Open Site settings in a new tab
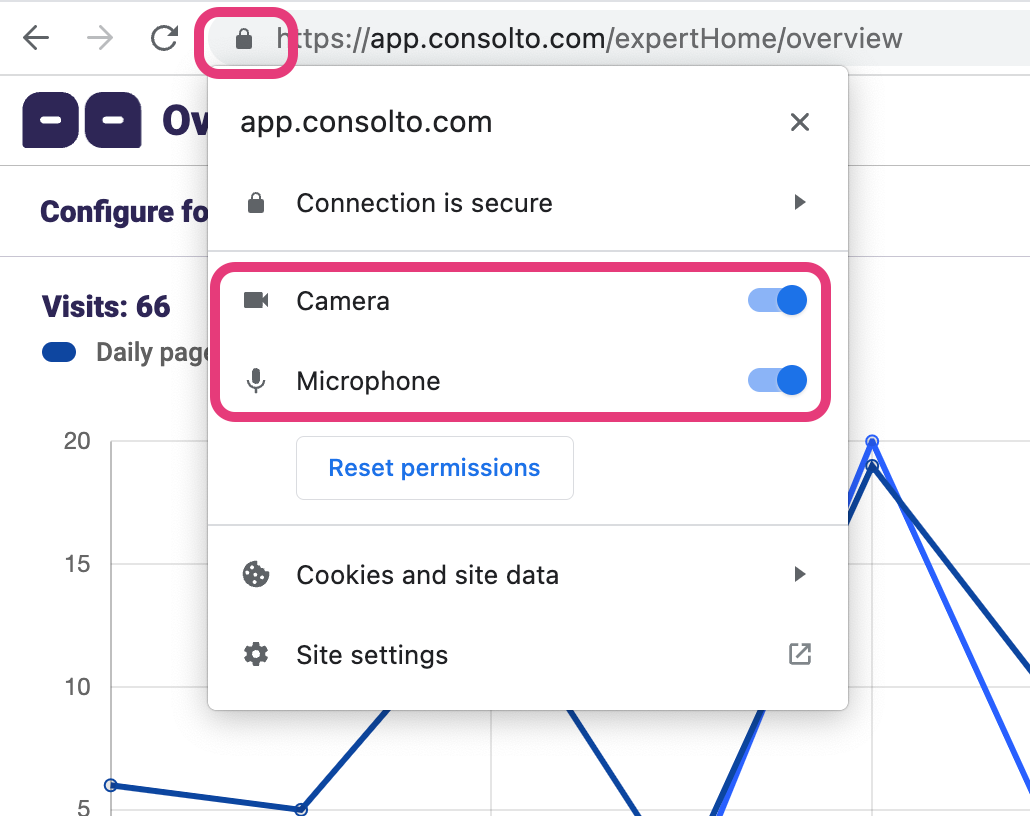 coord(799,654)
